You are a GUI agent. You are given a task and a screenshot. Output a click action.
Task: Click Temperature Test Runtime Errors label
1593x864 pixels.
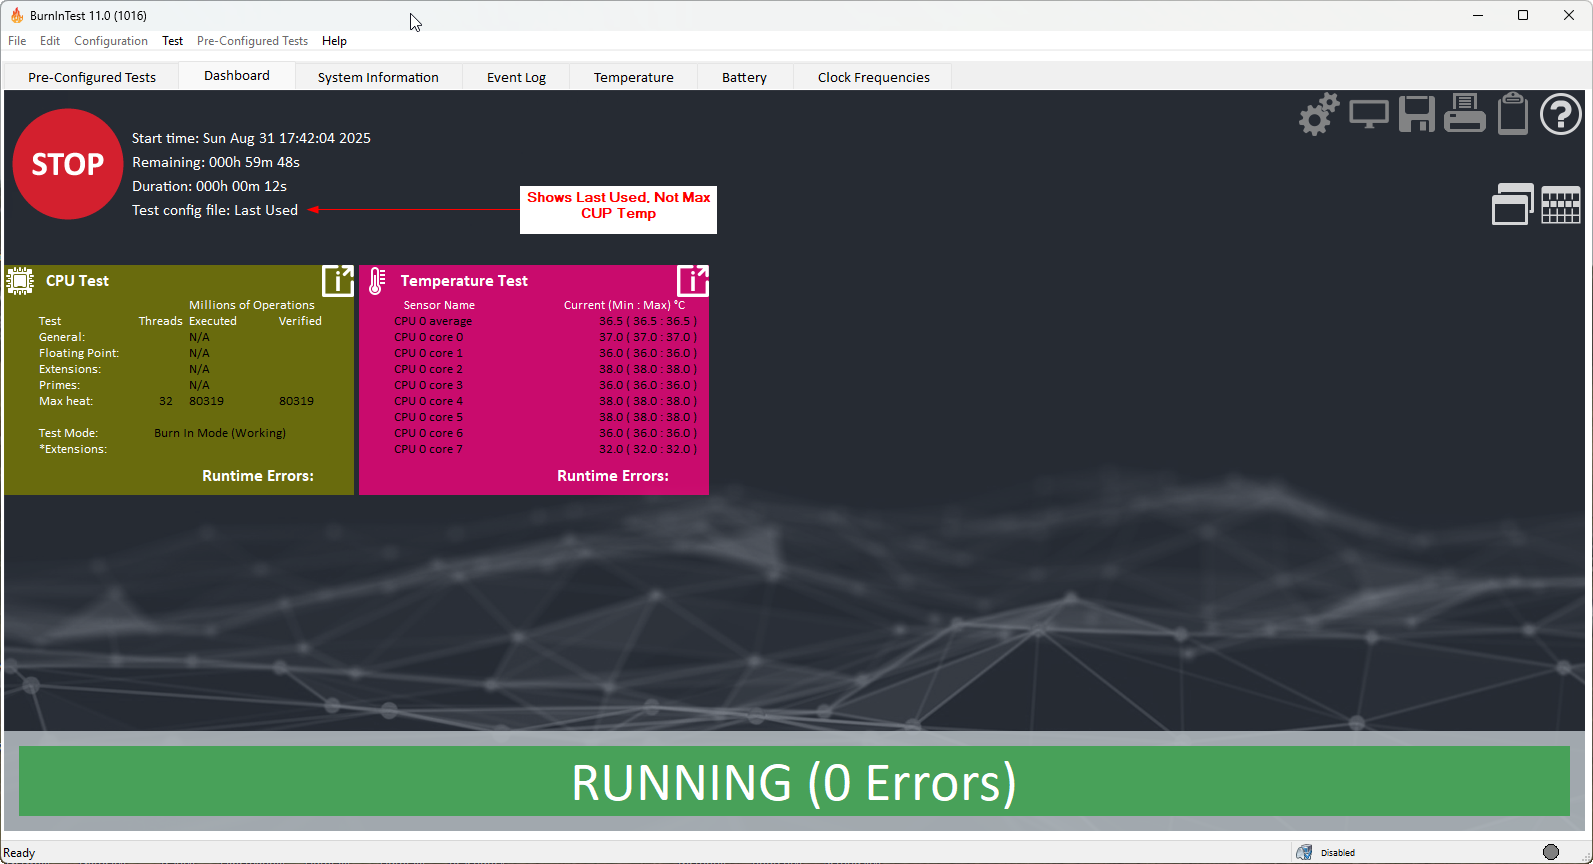(x=613, y=476)
